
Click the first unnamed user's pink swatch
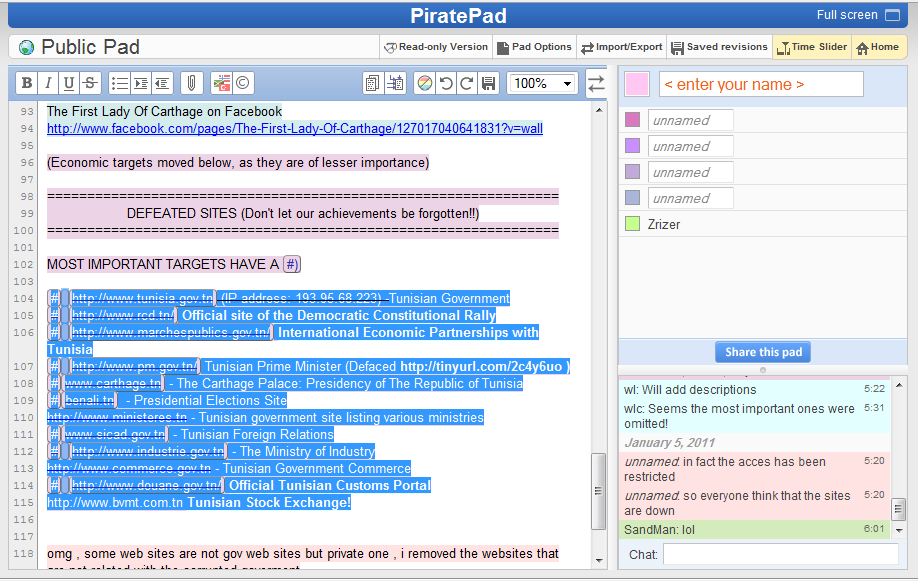[x=632, y=119]
